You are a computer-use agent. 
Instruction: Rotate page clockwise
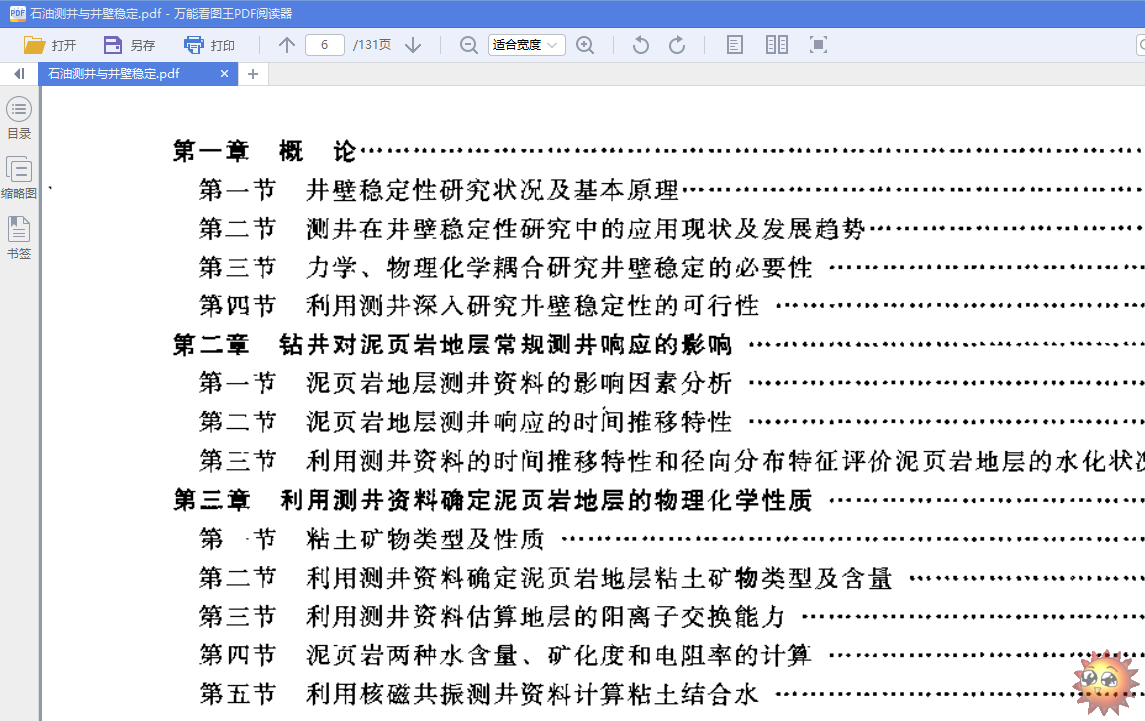[677, 45]
